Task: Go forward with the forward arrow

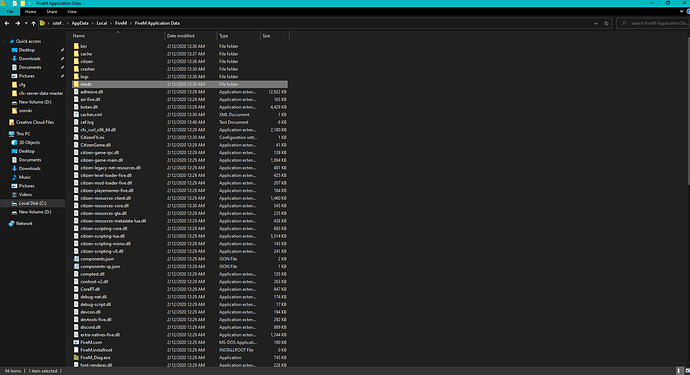Action: pyautogui.click(x=17, y=23)
